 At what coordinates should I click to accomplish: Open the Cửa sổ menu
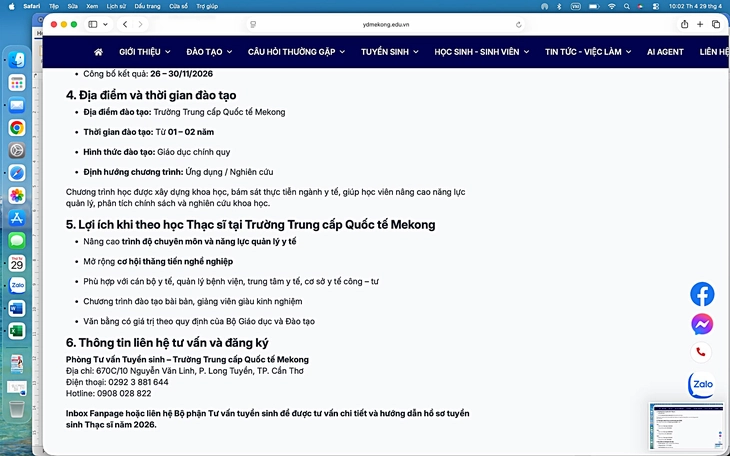[x=178, y=7]
